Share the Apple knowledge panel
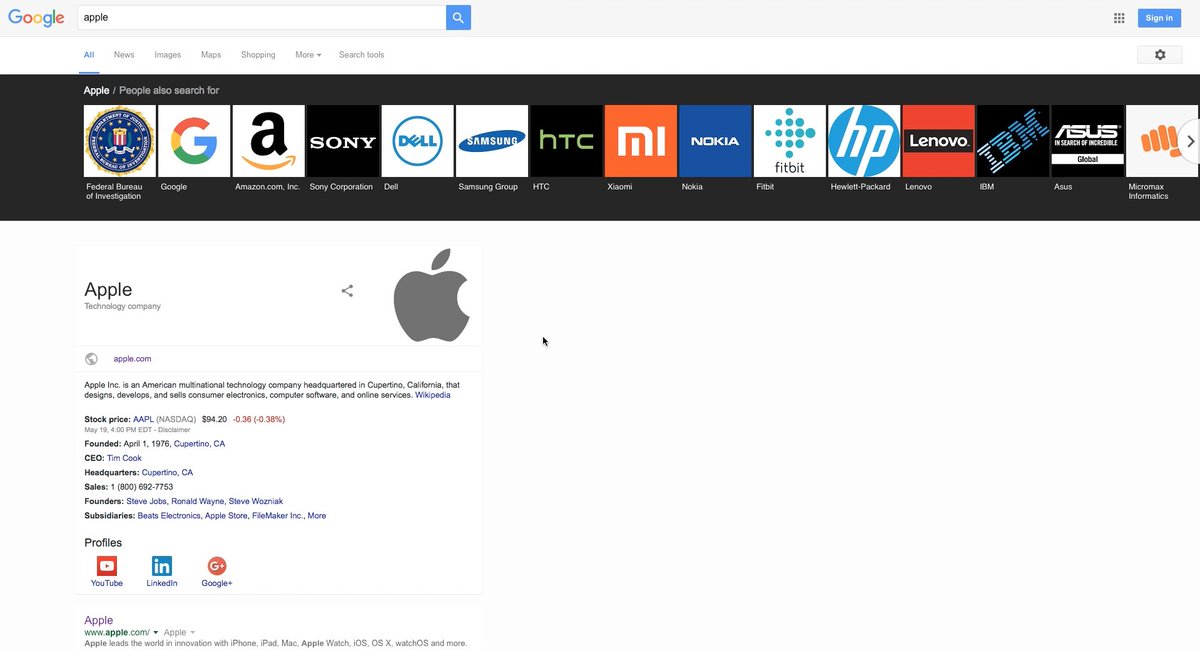Viewport: 1200px width, 651px height. tap(347, 291)
